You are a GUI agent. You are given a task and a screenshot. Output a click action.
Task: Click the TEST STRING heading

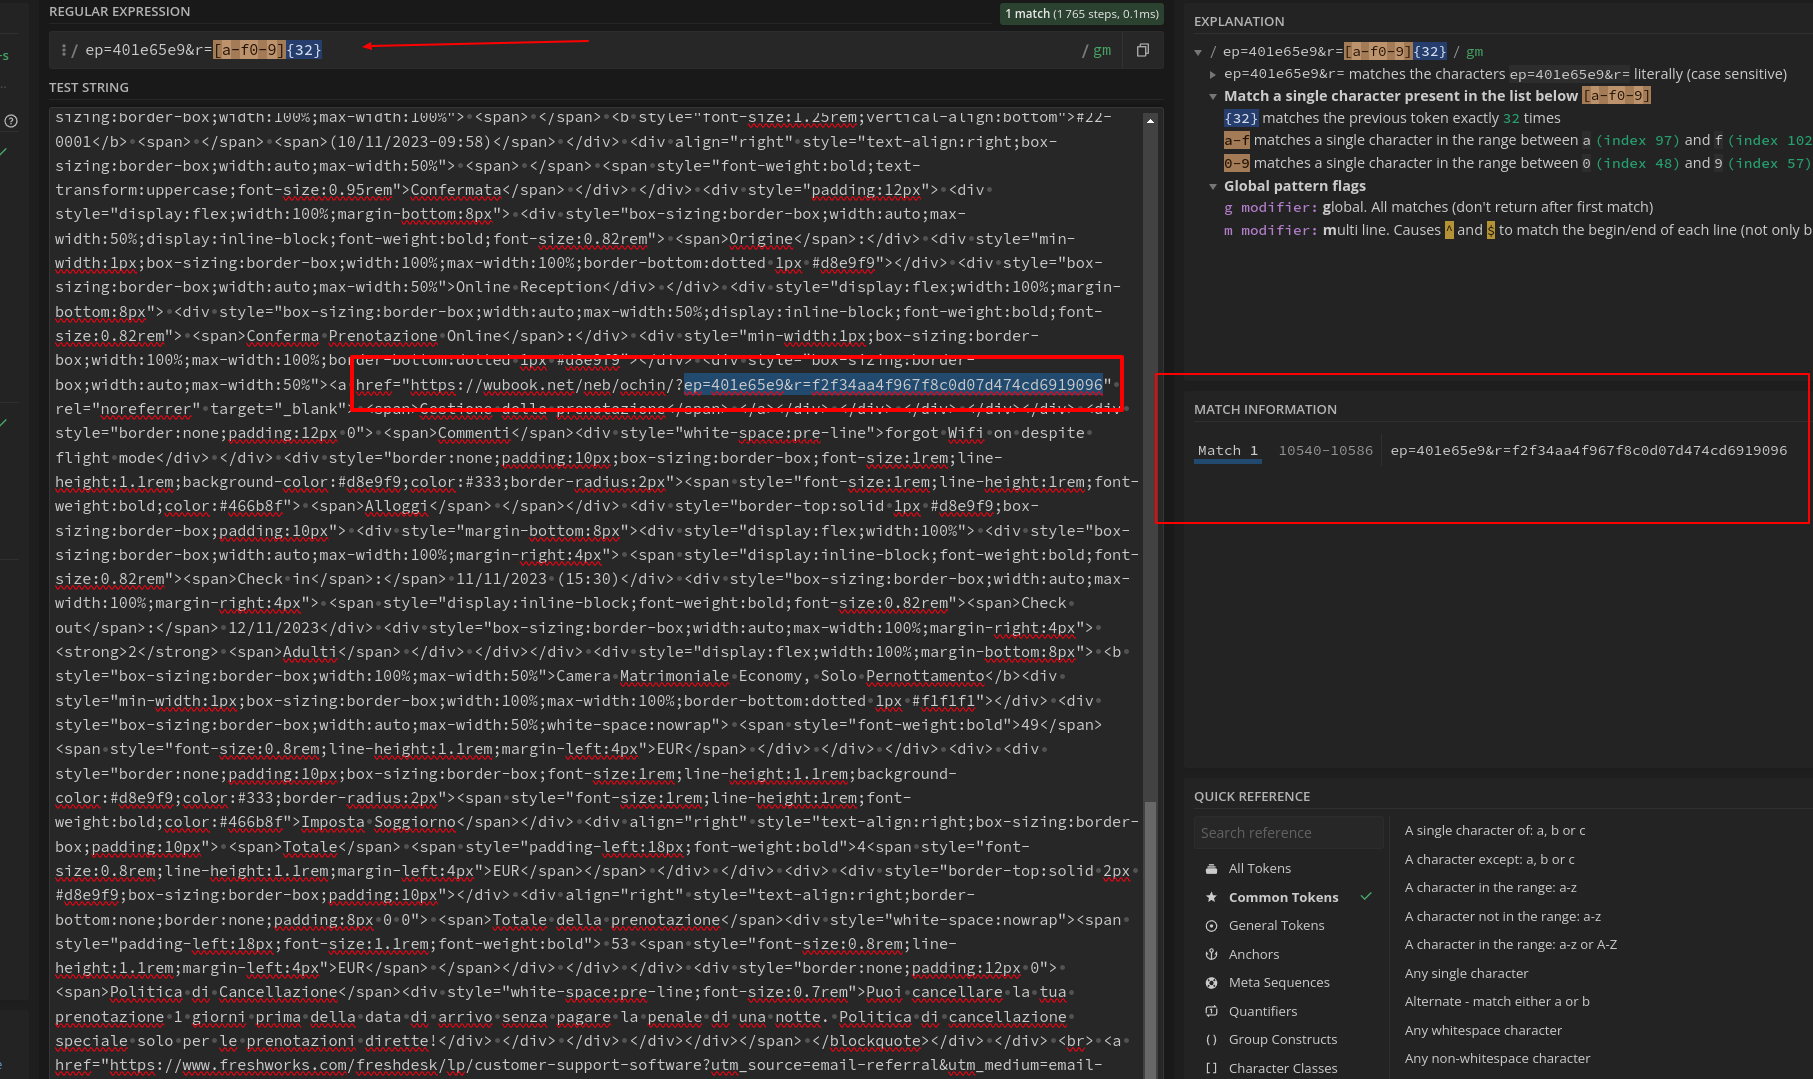coord(89,88)
